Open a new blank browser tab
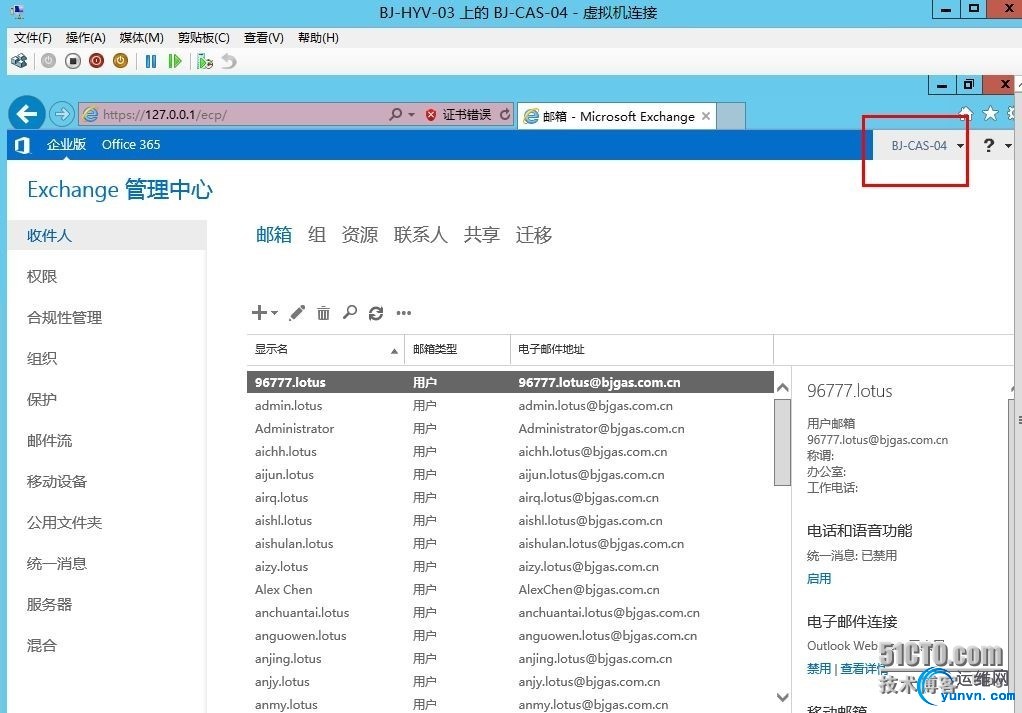Viewport: 1022px width, 713px height. [x=731, y=117]
